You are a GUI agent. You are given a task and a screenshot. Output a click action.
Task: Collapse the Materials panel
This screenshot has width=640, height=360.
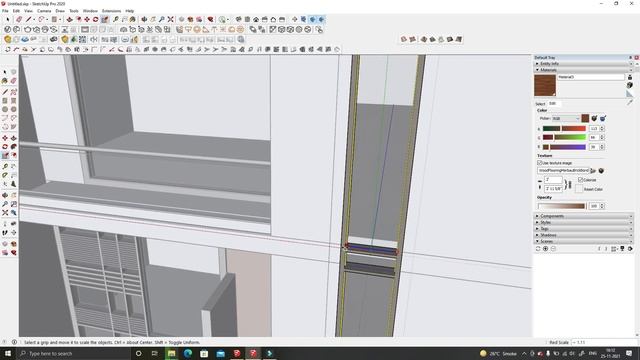pos(584,70)
